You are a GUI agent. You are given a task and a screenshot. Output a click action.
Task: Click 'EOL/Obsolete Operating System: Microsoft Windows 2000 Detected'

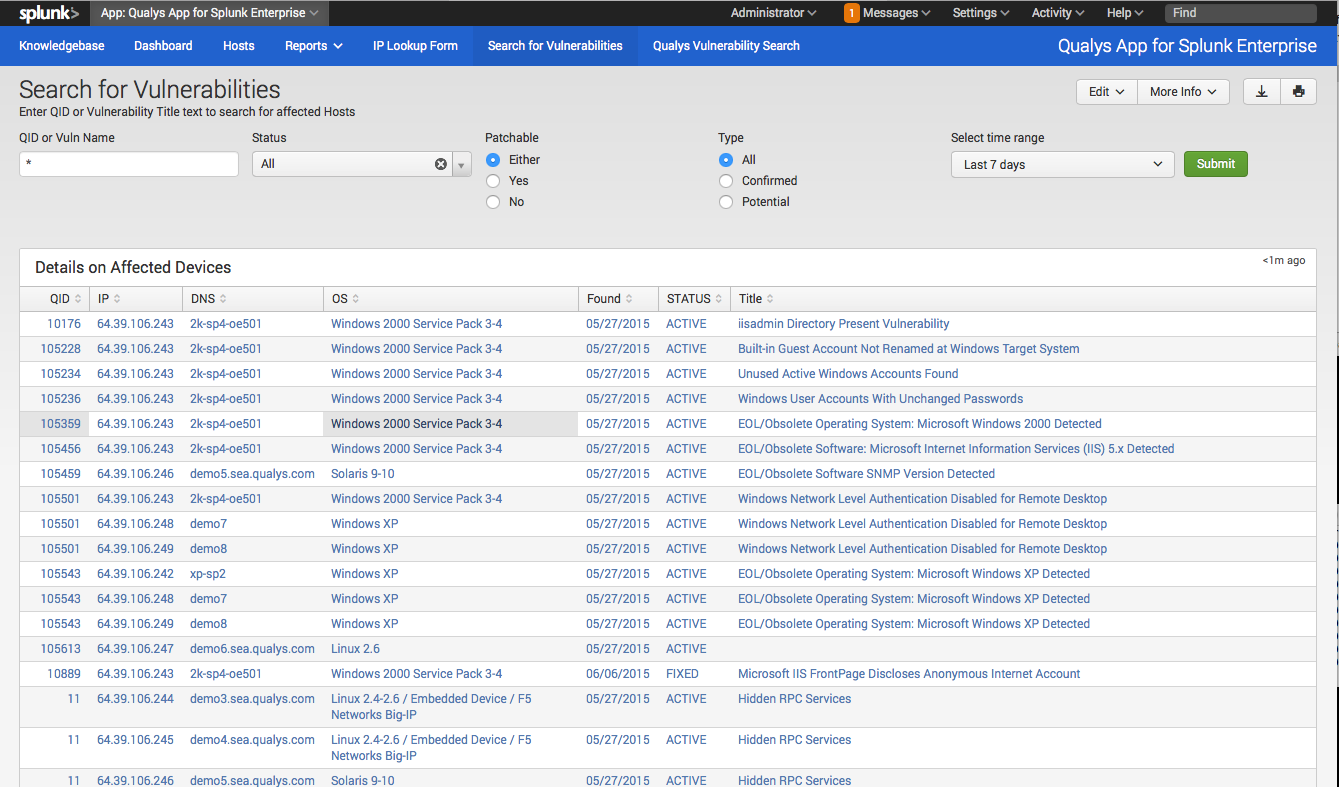920,424
